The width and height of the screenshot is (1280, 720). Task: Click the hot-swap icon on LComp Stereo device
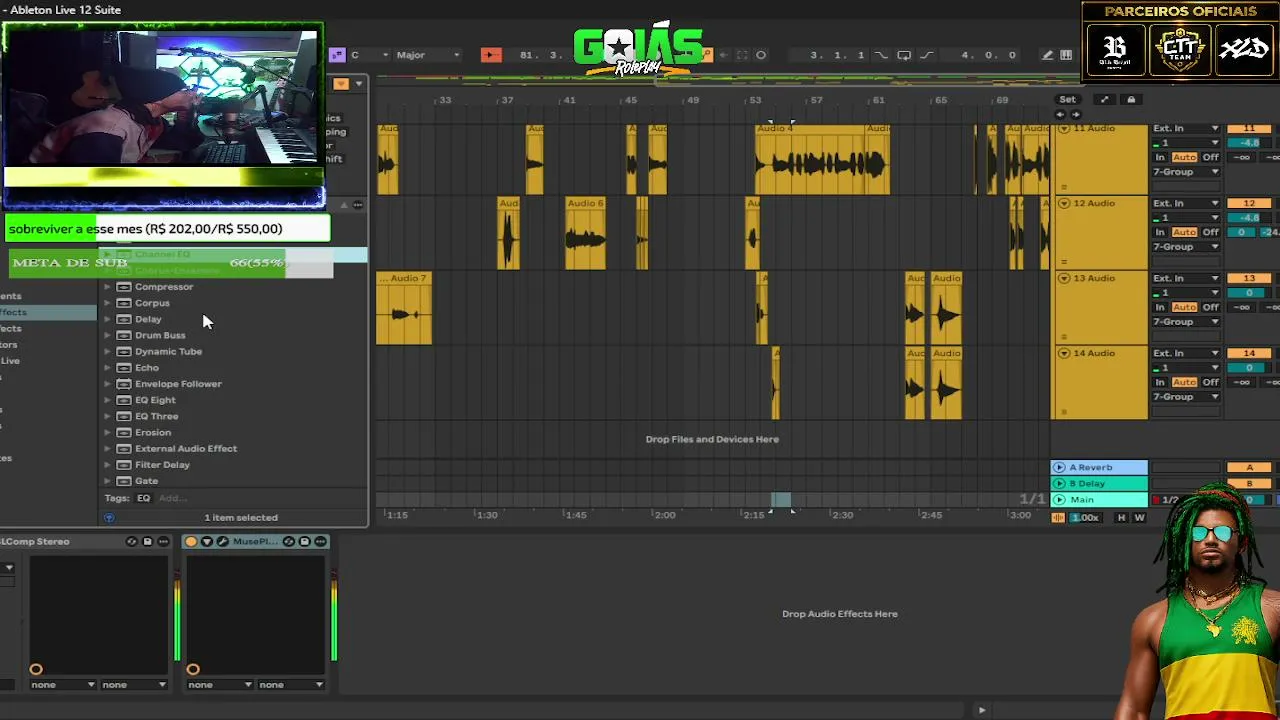pyautogui.click(x=132, y=542)
